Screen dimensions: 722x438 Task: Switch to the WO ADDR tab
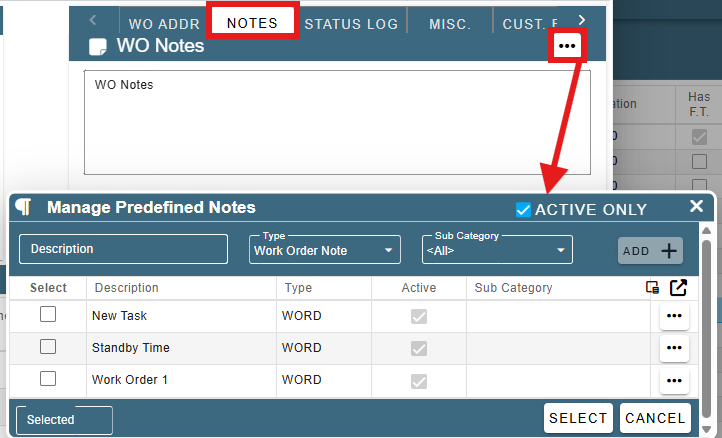(164, 23)
